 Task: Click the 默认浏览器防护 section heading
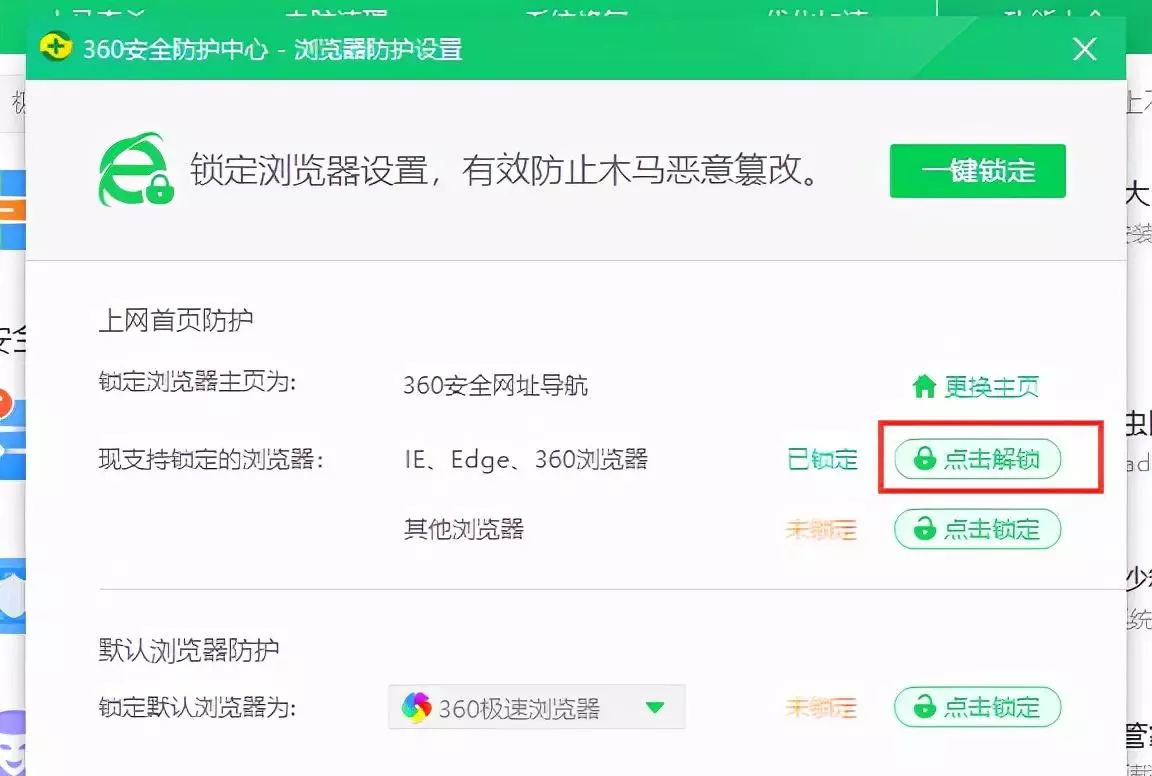click(x=189, y=650)
